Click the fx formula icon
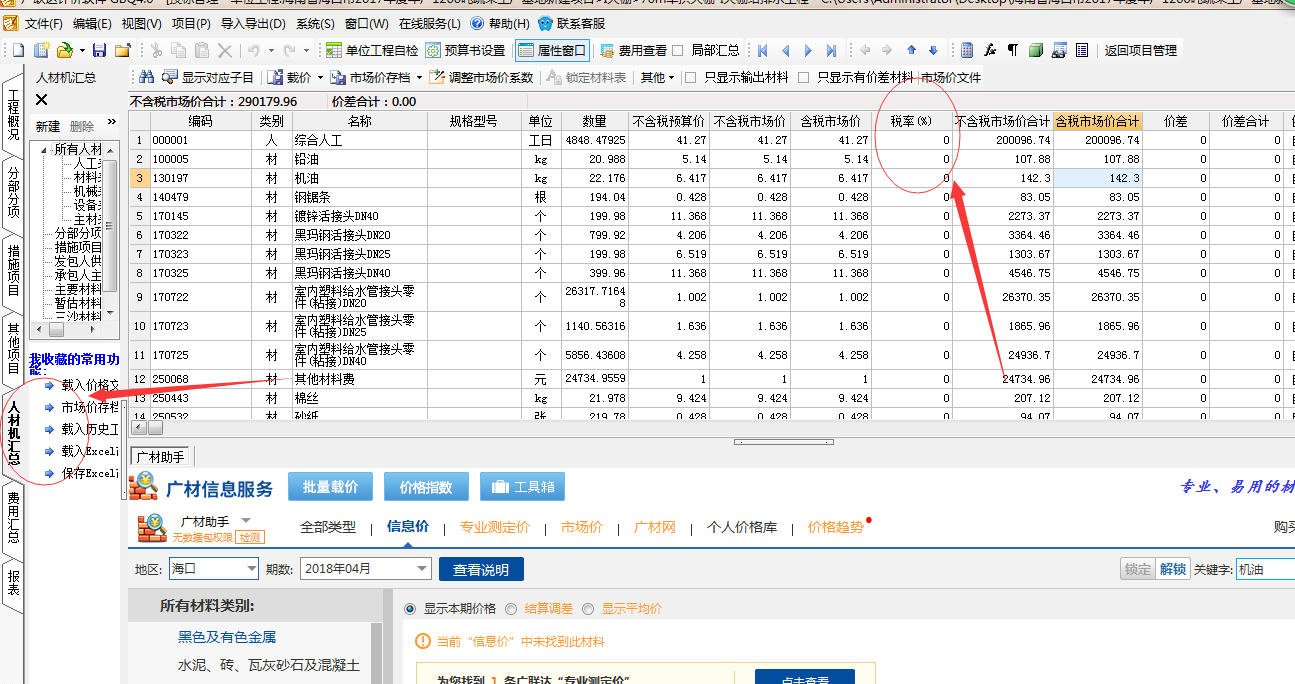Viewport: 1295px width, 684px height. 990,50
